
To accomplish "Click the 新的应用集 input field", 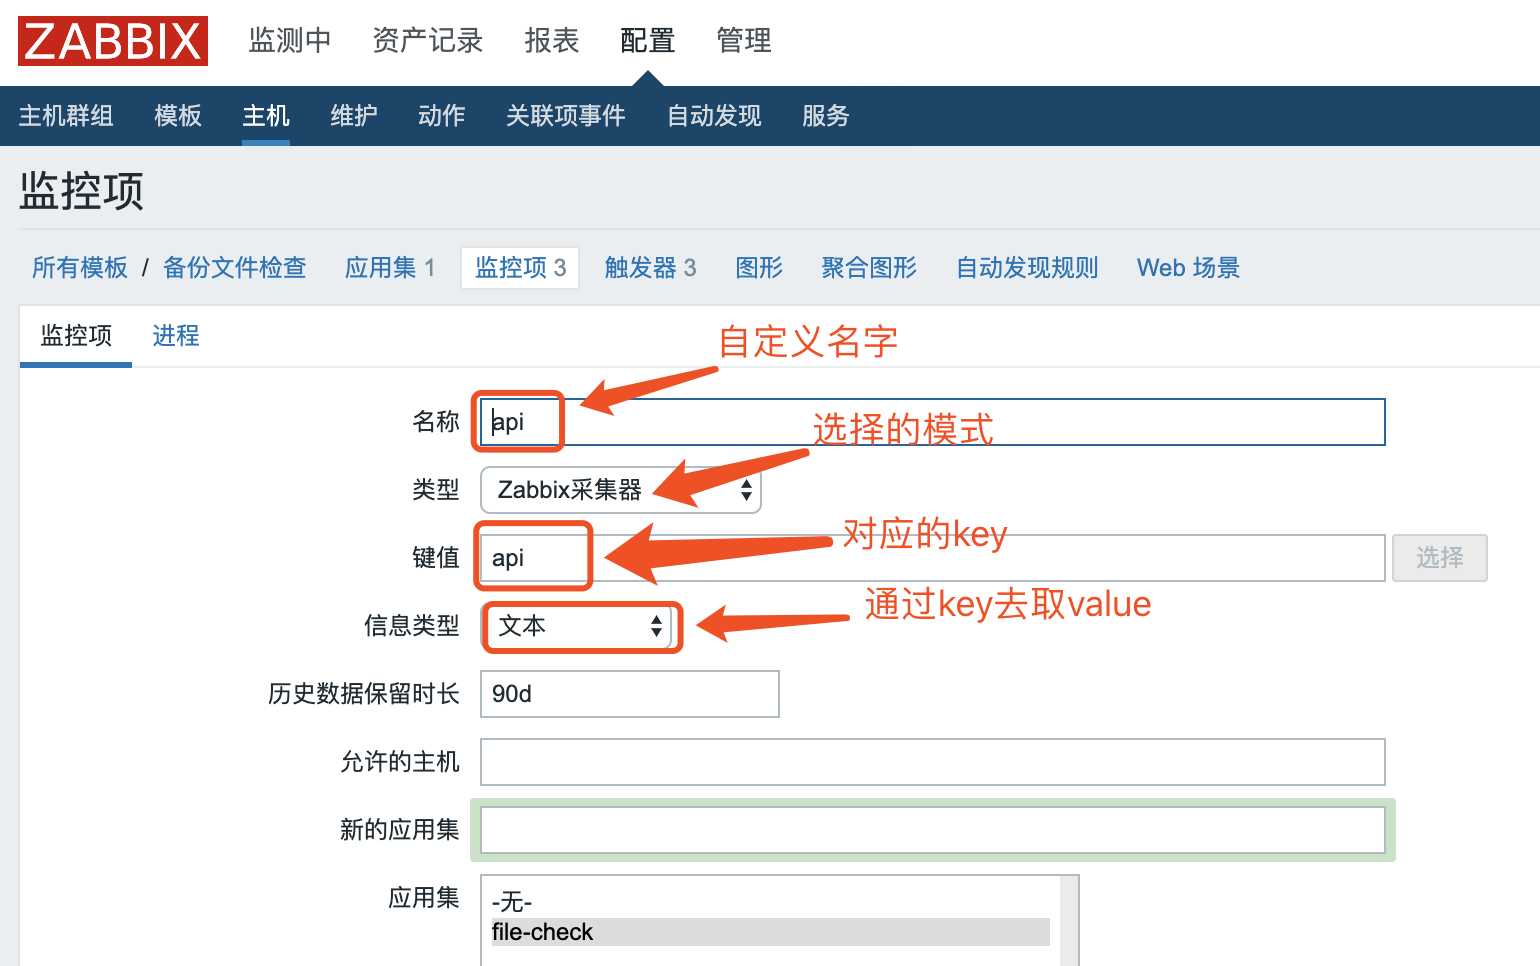I will pyautogui.click(x=933, y=830).
